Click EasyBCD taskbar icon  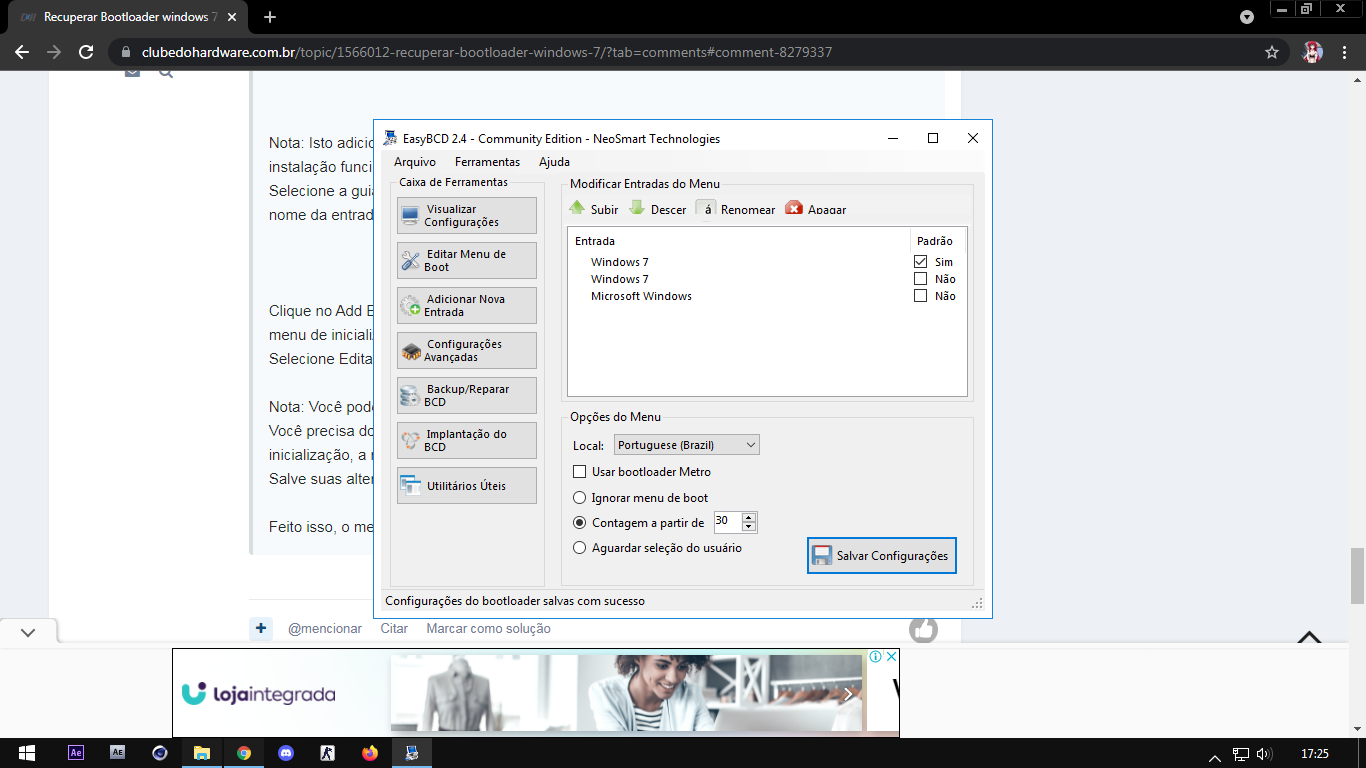coord(412,753)
